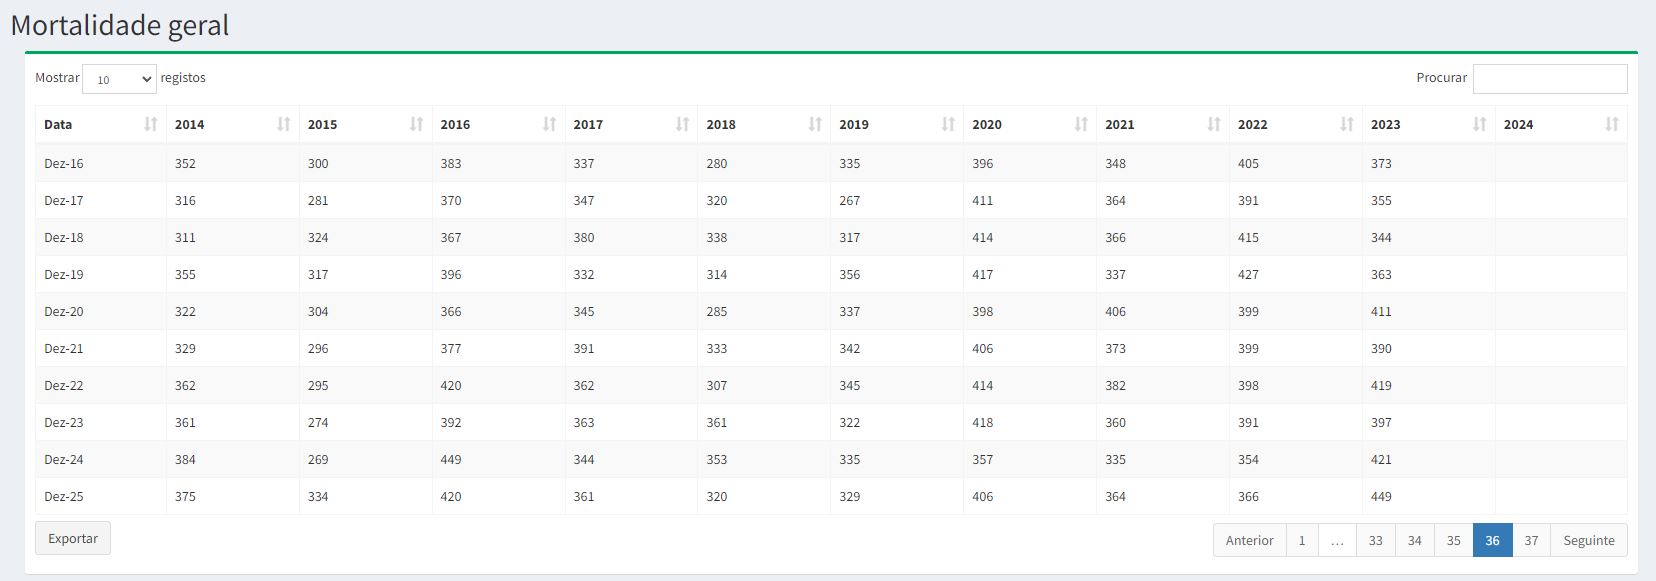1656x581 pixels.
Task: Select the Dez-23 row label
Action: (x=64, y=422)
